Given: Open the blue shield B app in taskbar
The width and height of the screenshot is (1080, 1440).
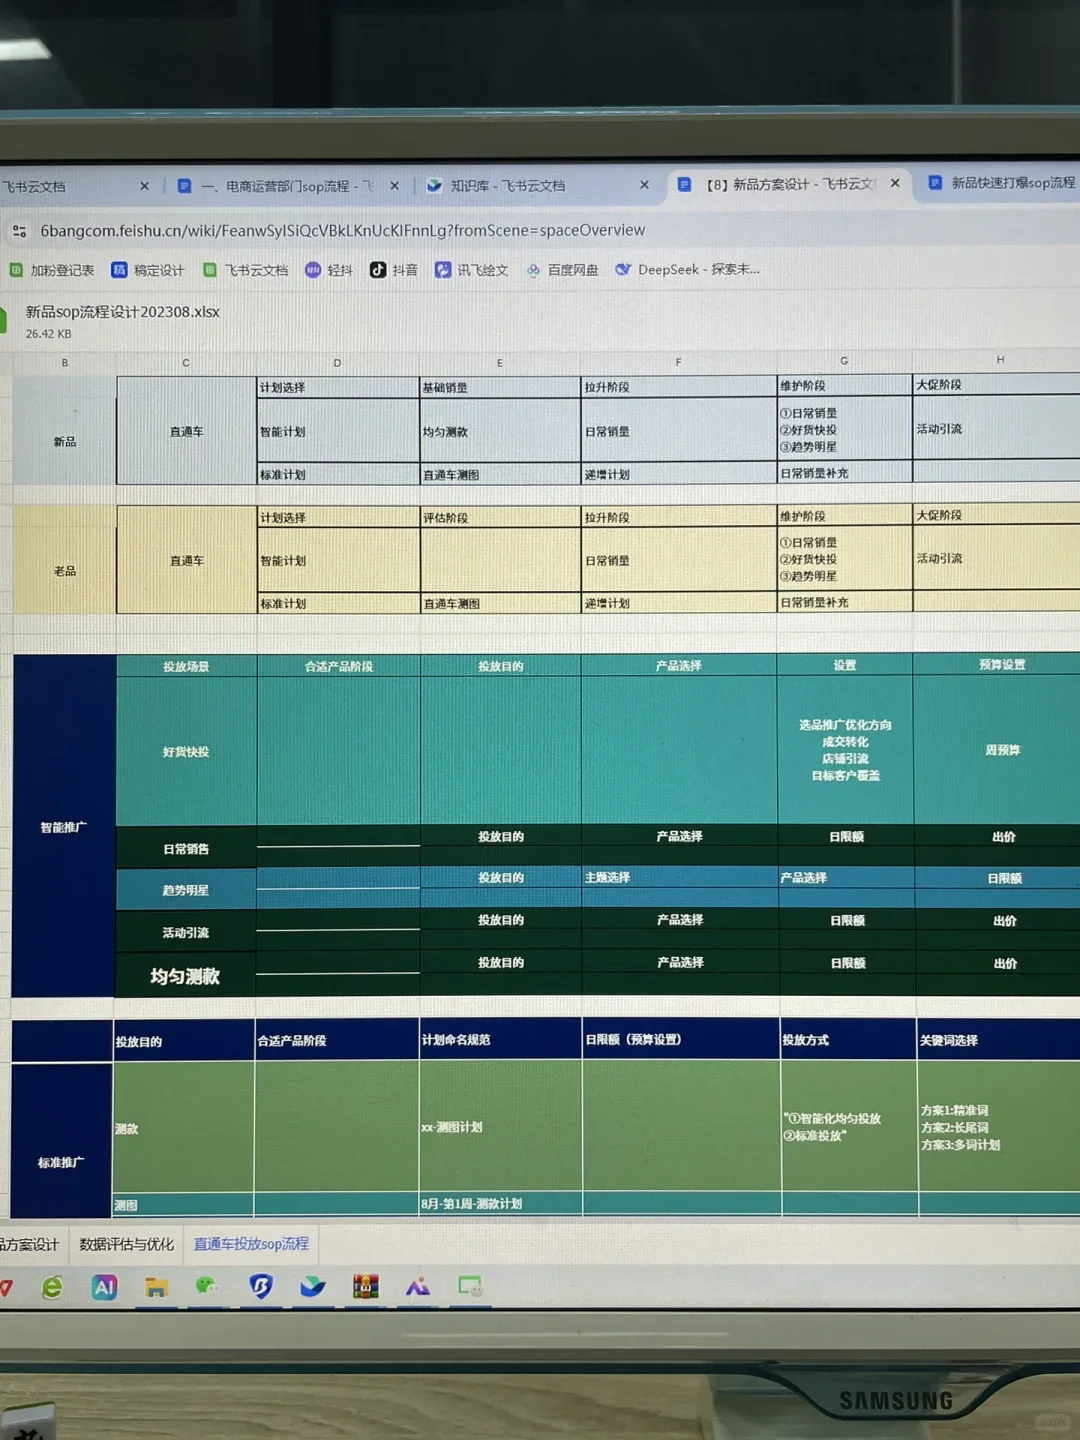Looking at the screenshot, I should 261,1286.
